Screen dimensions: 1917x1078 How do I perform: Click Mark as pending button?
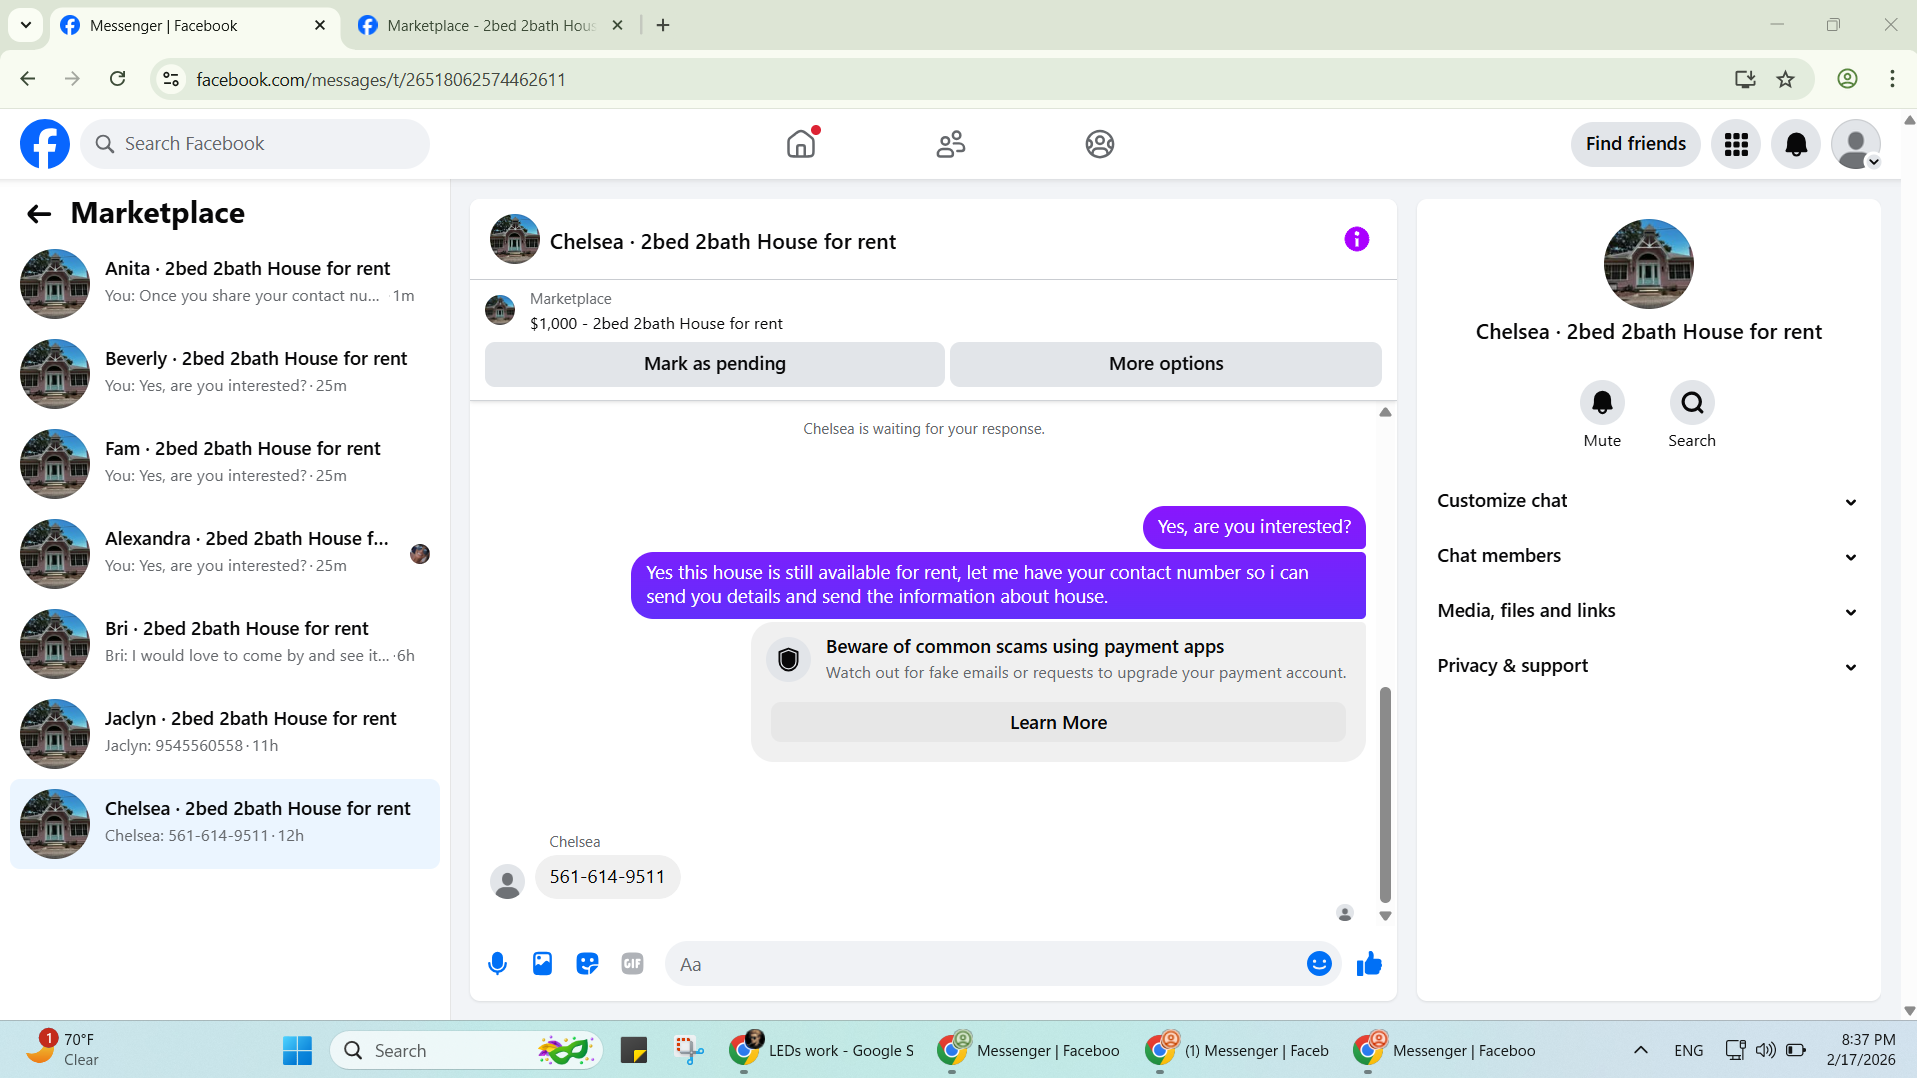(715, 364)
